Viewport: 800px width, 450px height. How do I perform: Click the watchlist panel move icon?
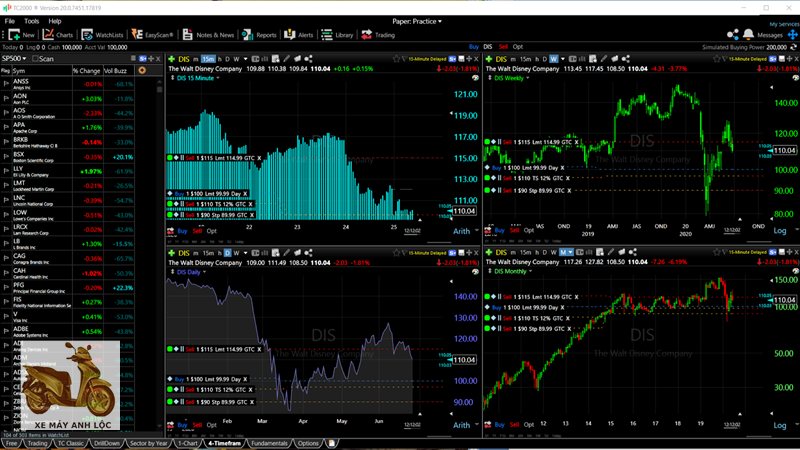[x=151, y=59]
